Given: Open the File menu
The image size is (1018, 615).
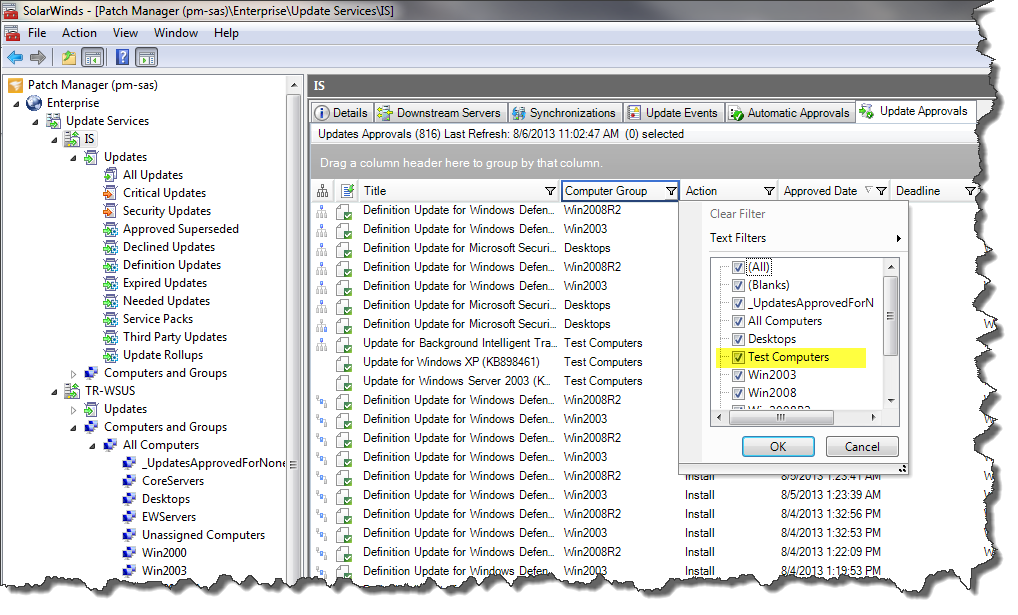Looking at the screenshot, I should [x=37, y=33].
